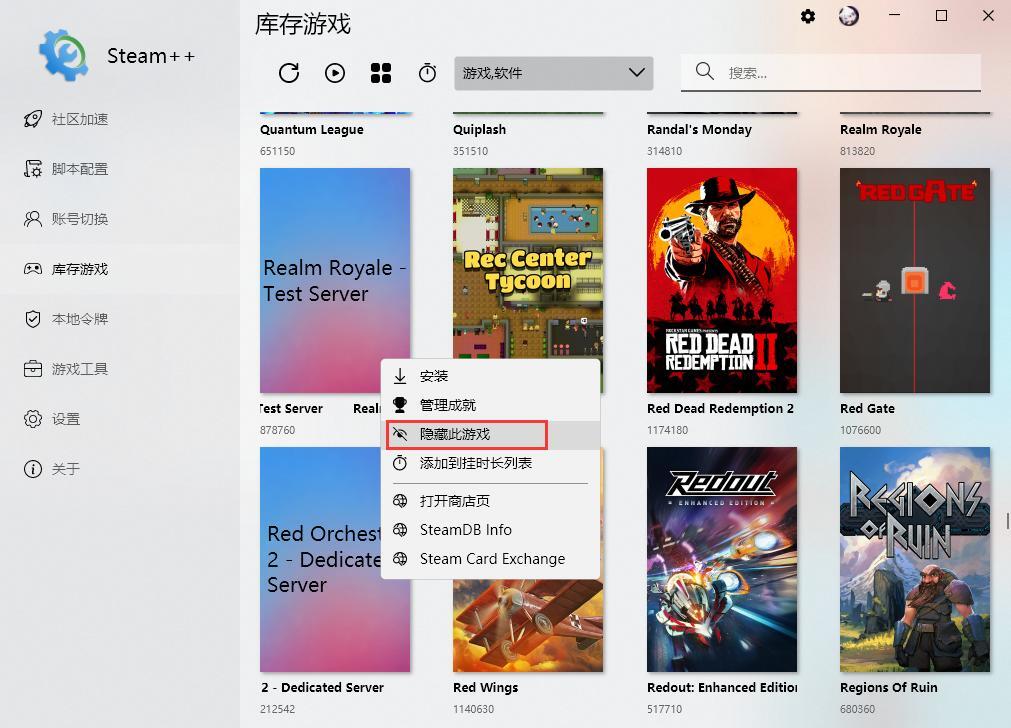The width and height of the screenshot is (1011, 728).
Task: Click the user avatar icon
Action: tap(849, 16)
